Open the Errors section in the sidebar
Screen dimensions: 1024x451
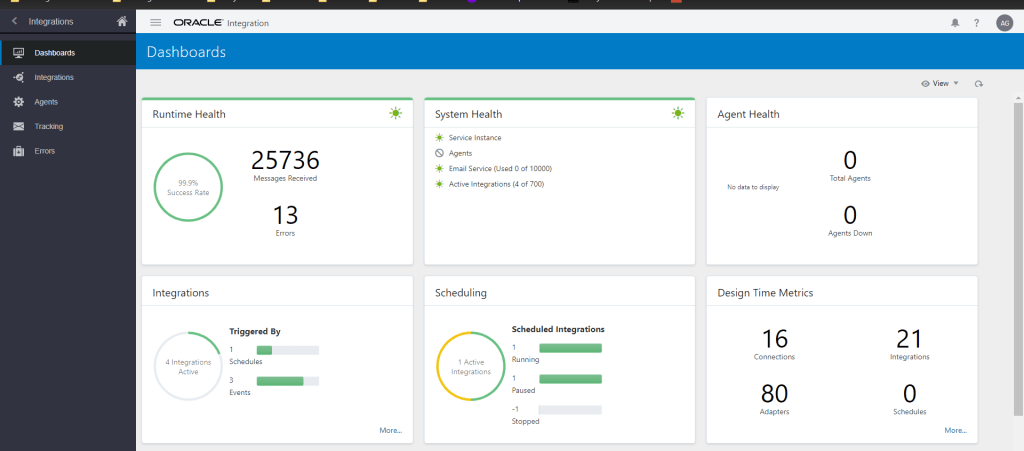(44, 151)
